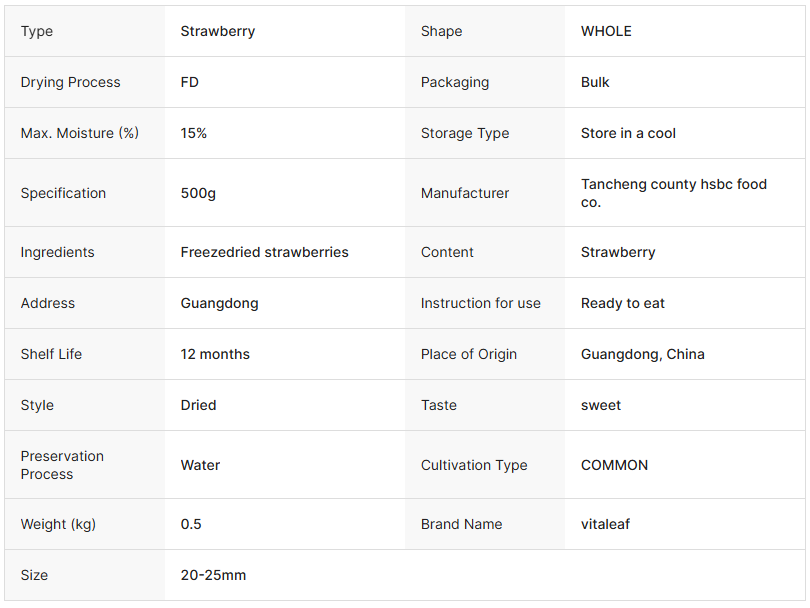The width and height of the screenshot is (810, 608).
Task: Click the Tancheng county hsbc food manufacturer
Action: 673,193
